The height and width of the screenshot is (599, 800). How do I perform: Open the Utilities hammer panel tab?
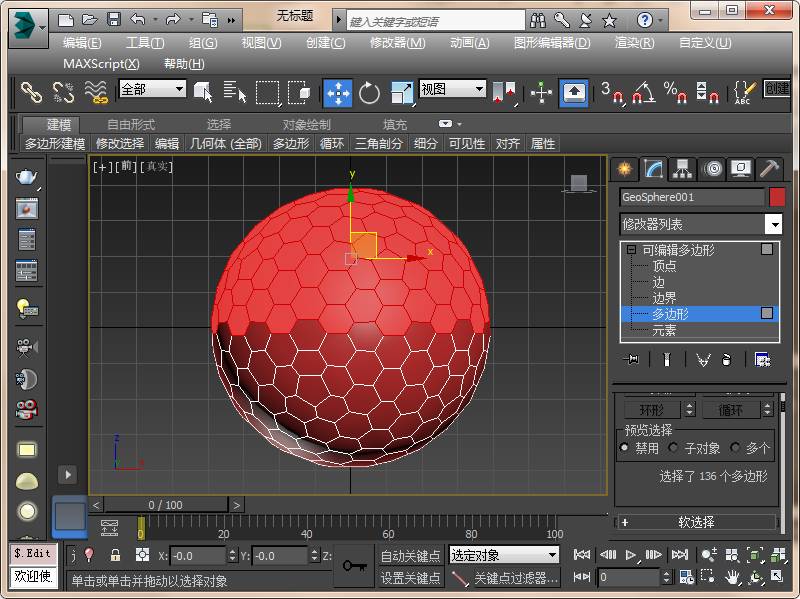click(x=769, y=168)
